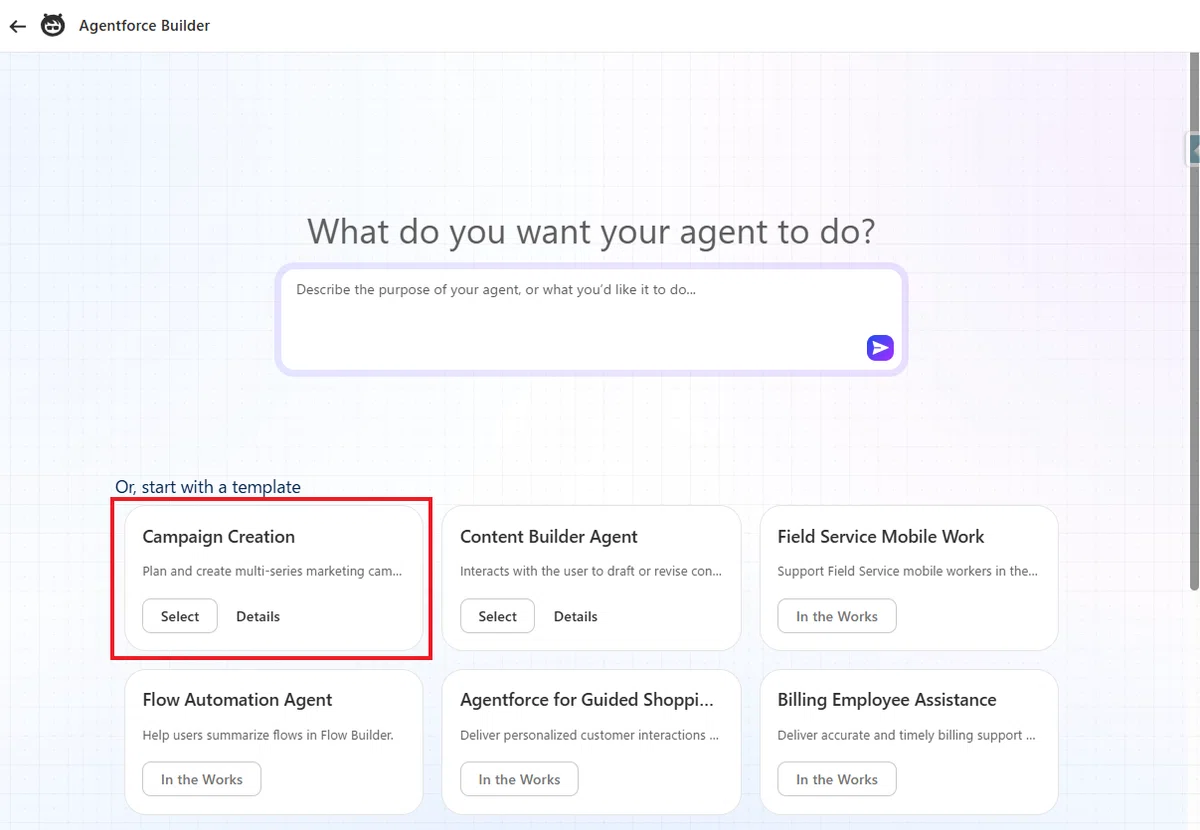
Task: Open Details for Campaign Creation
Action: (x=258, y=616)
